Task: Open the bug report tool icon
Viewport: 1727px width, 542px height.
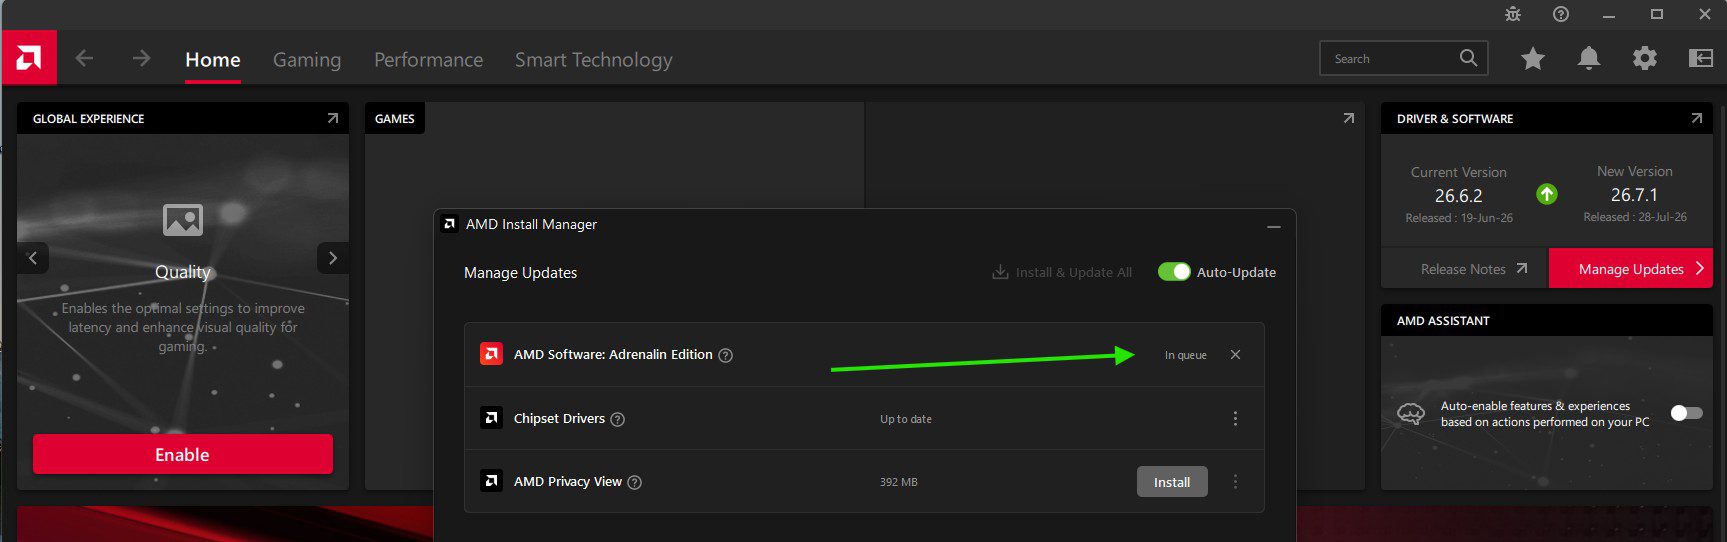Action: click(x=1513, y=14)
